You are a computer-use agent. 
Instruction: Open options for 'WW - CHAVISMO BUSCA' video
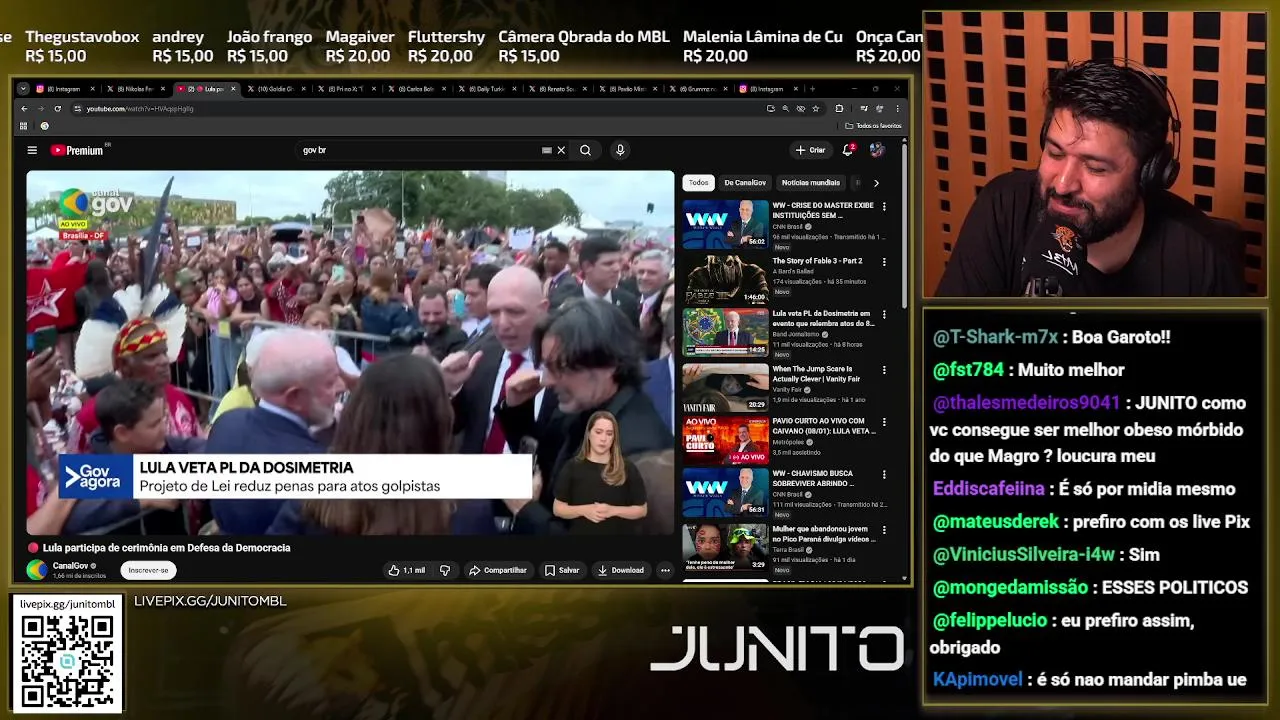tap(884, 475)
